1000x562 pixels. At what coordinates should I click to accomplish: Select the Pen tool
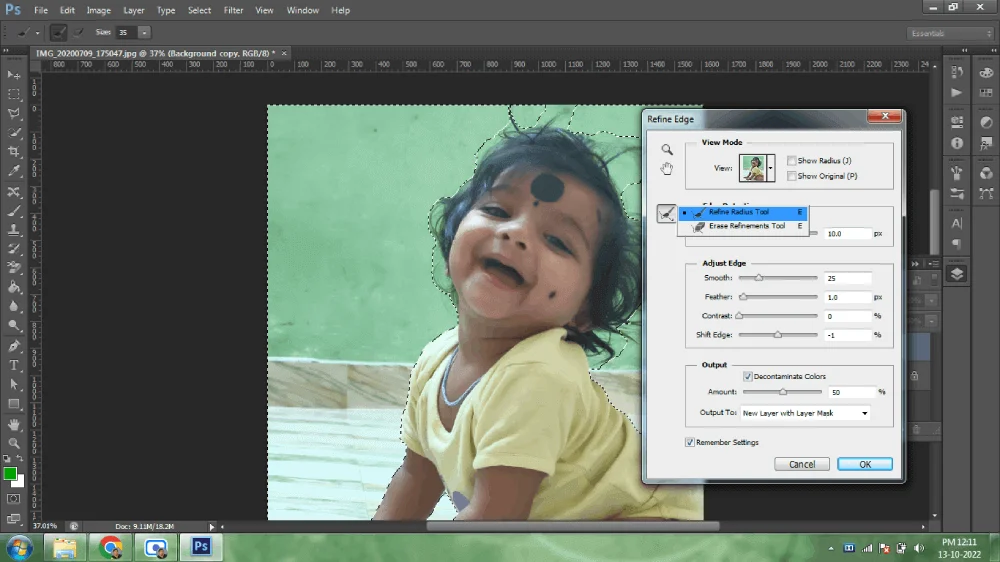(13, 346)
